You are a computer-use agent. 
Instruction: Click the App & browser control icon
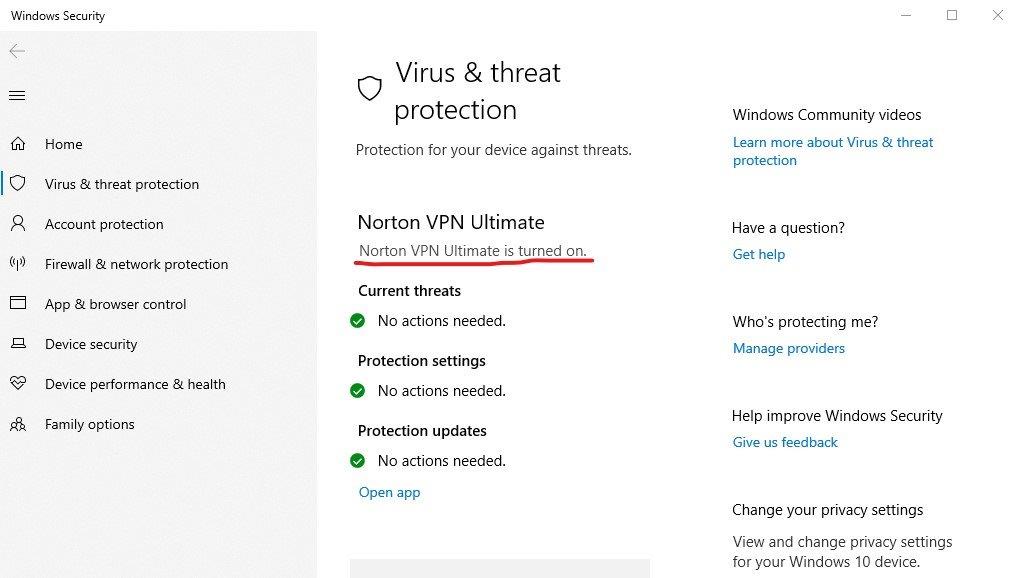(18, 304)
